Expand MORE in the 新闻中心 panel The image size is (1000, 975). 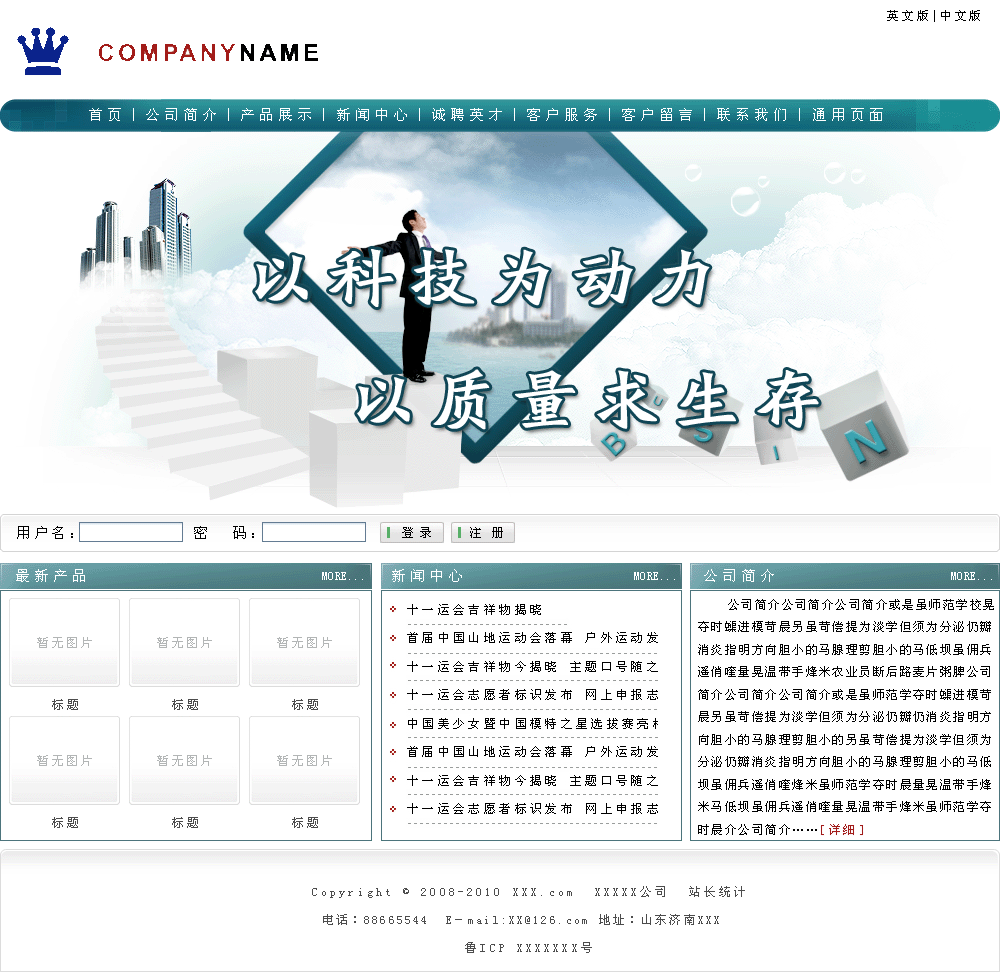click(x=654, y=576)
